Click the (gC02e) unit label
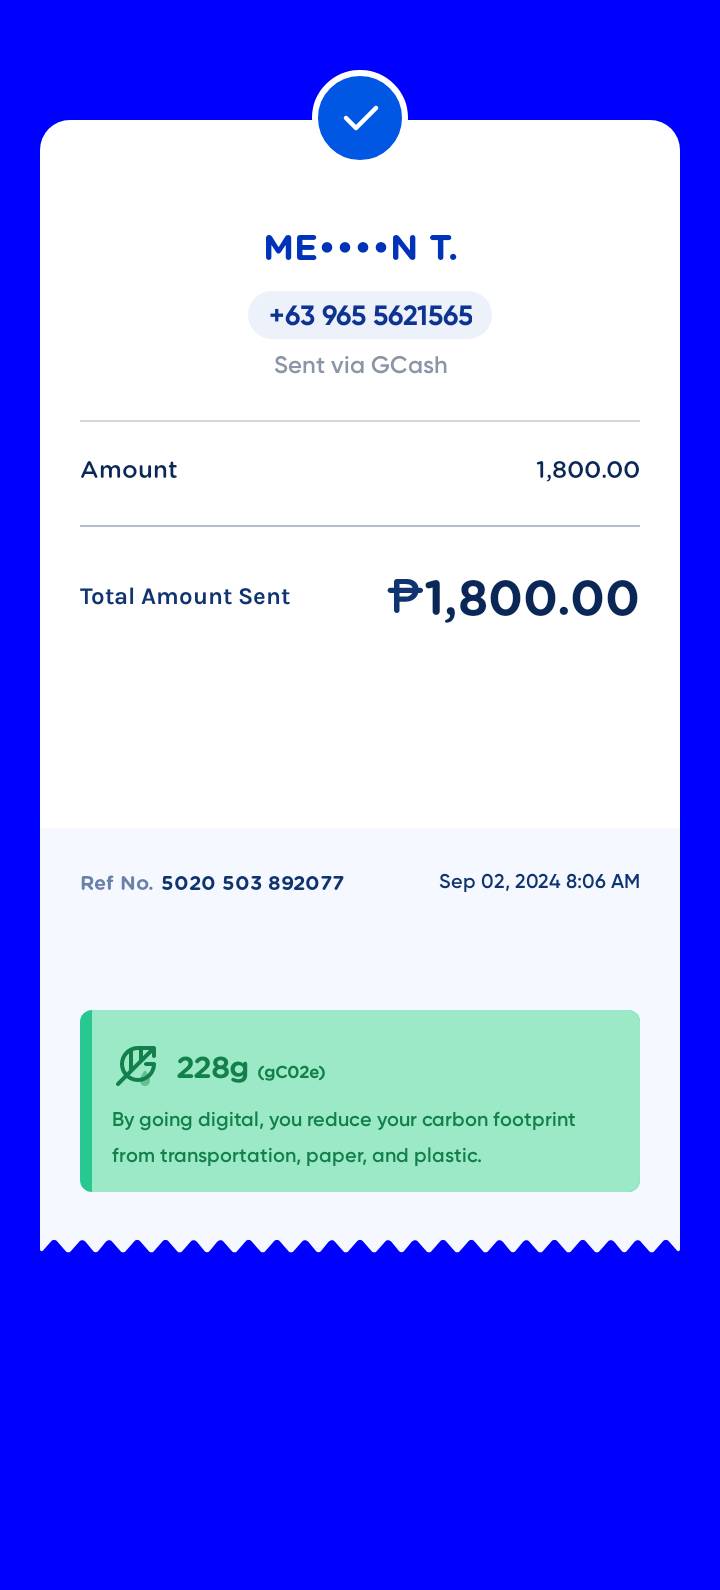 pyautogui.click(x=291, y=1072)
